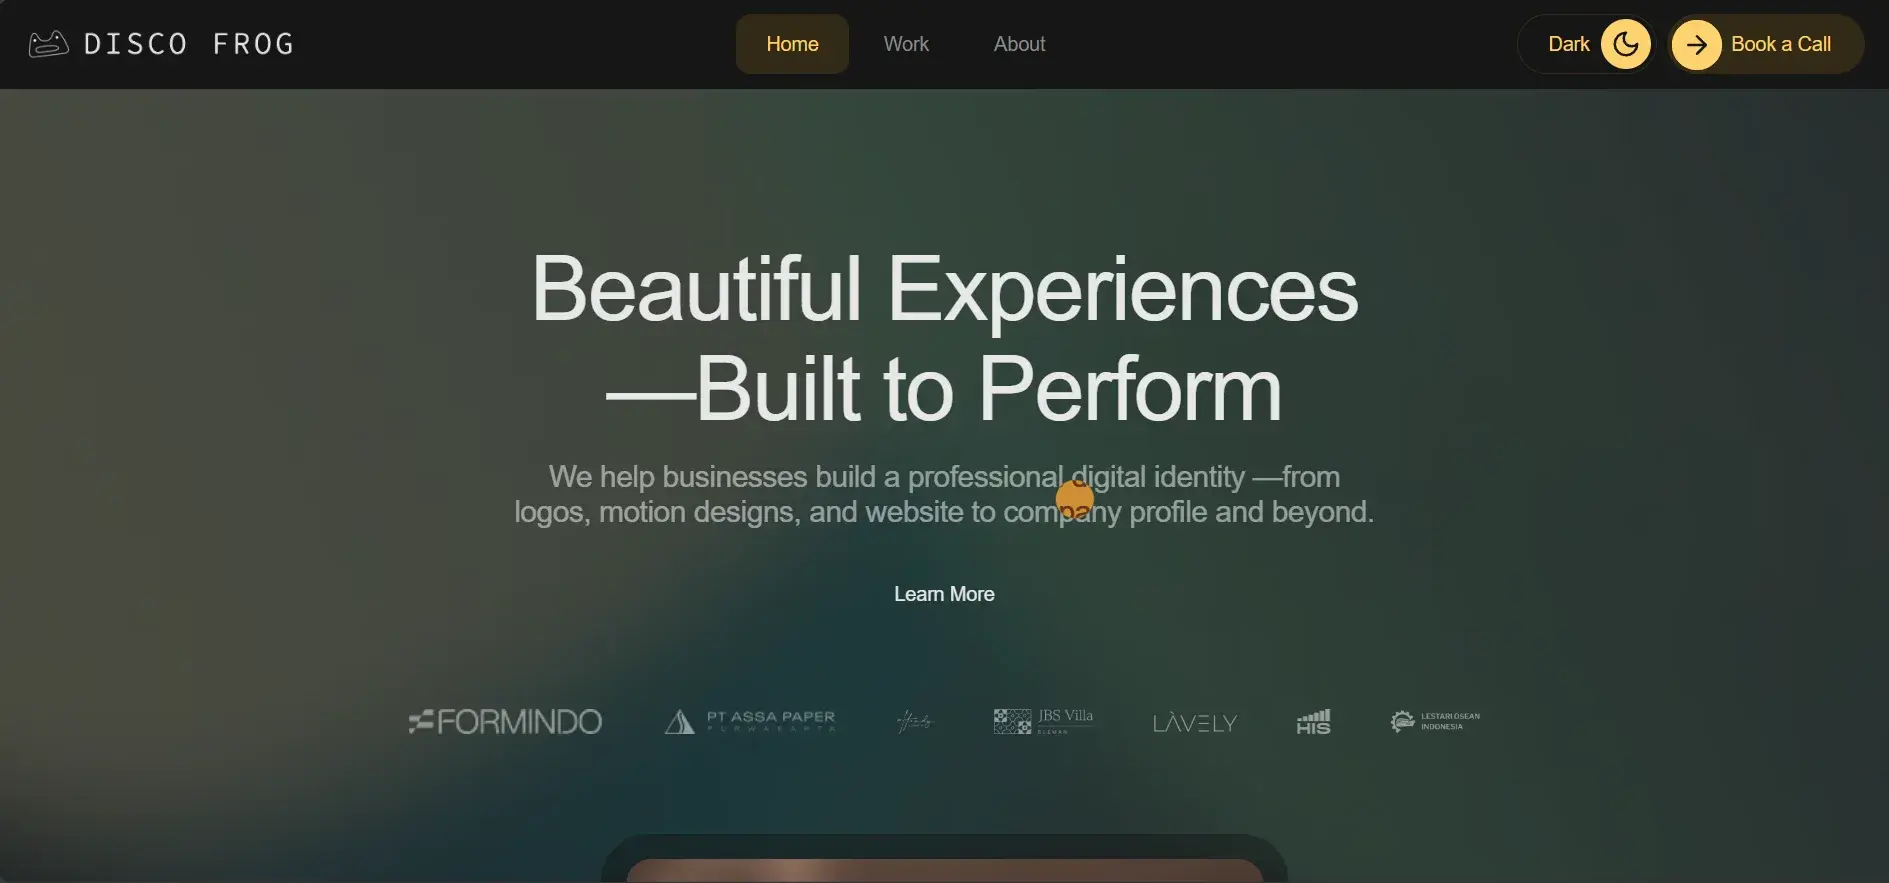
Task: Click the DISCO FROG brand name
Action: click(189, 44)
